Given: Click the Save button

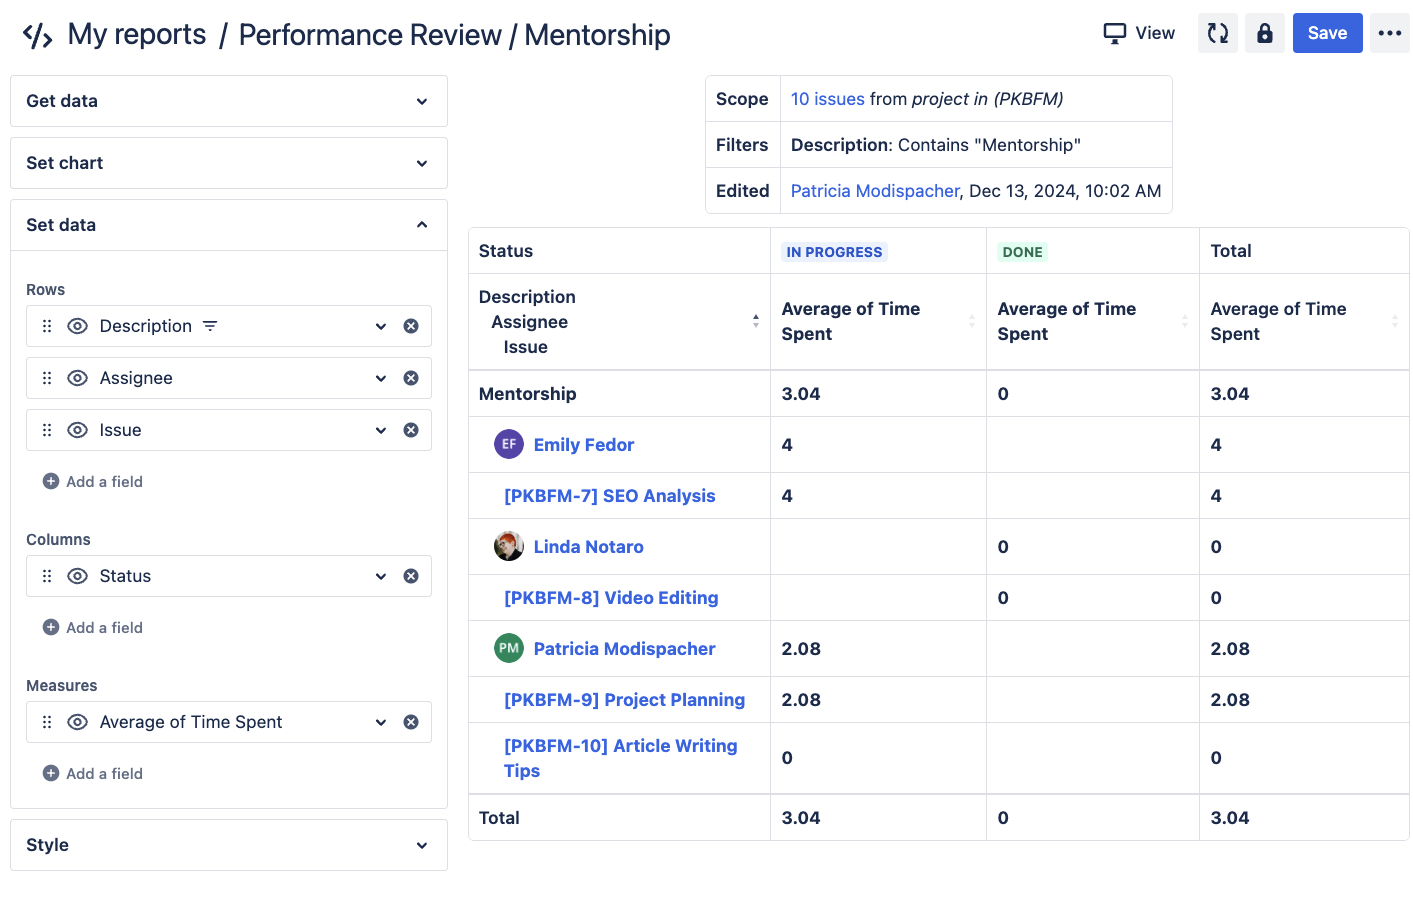Looking at the screenshot, I should 1327,32.
